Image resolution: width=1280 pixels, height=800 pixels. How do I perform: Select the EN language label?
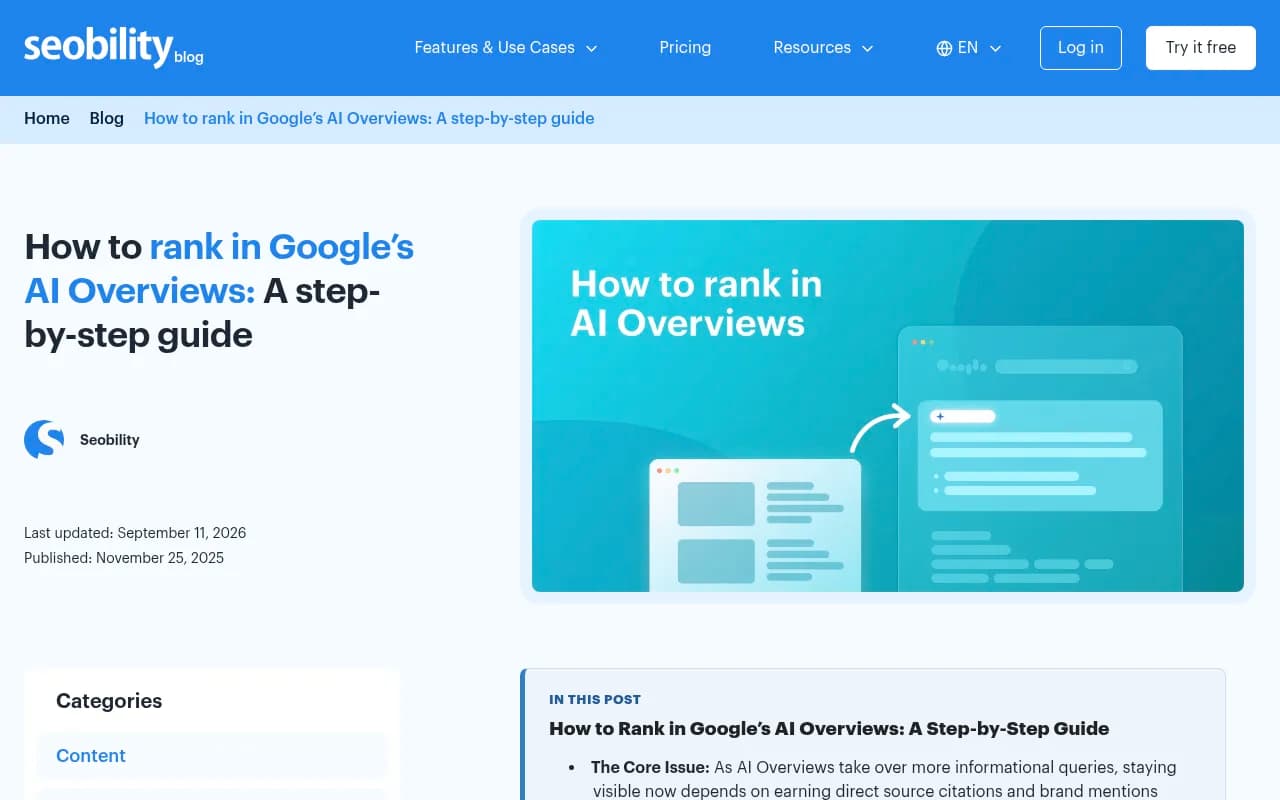pos(968,47)
